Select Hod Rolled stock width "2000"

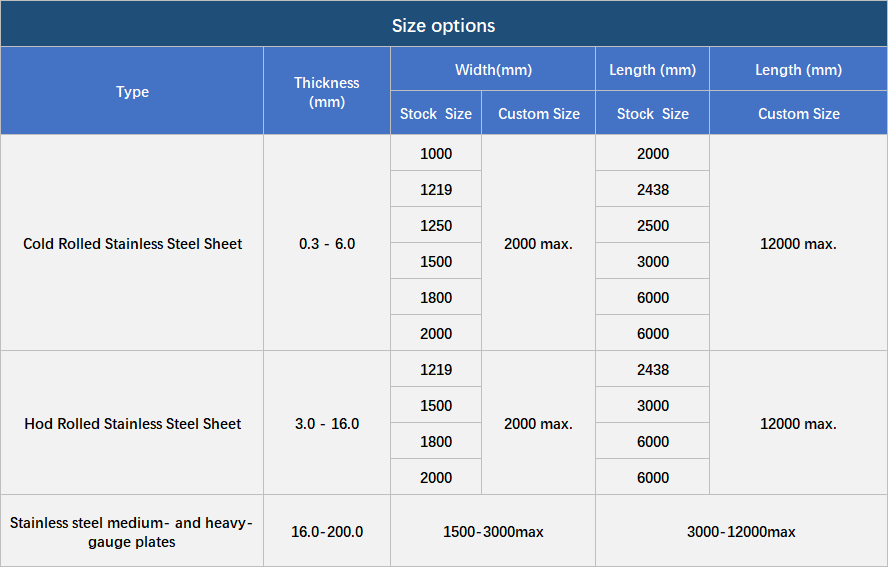(x=436, y=477)
